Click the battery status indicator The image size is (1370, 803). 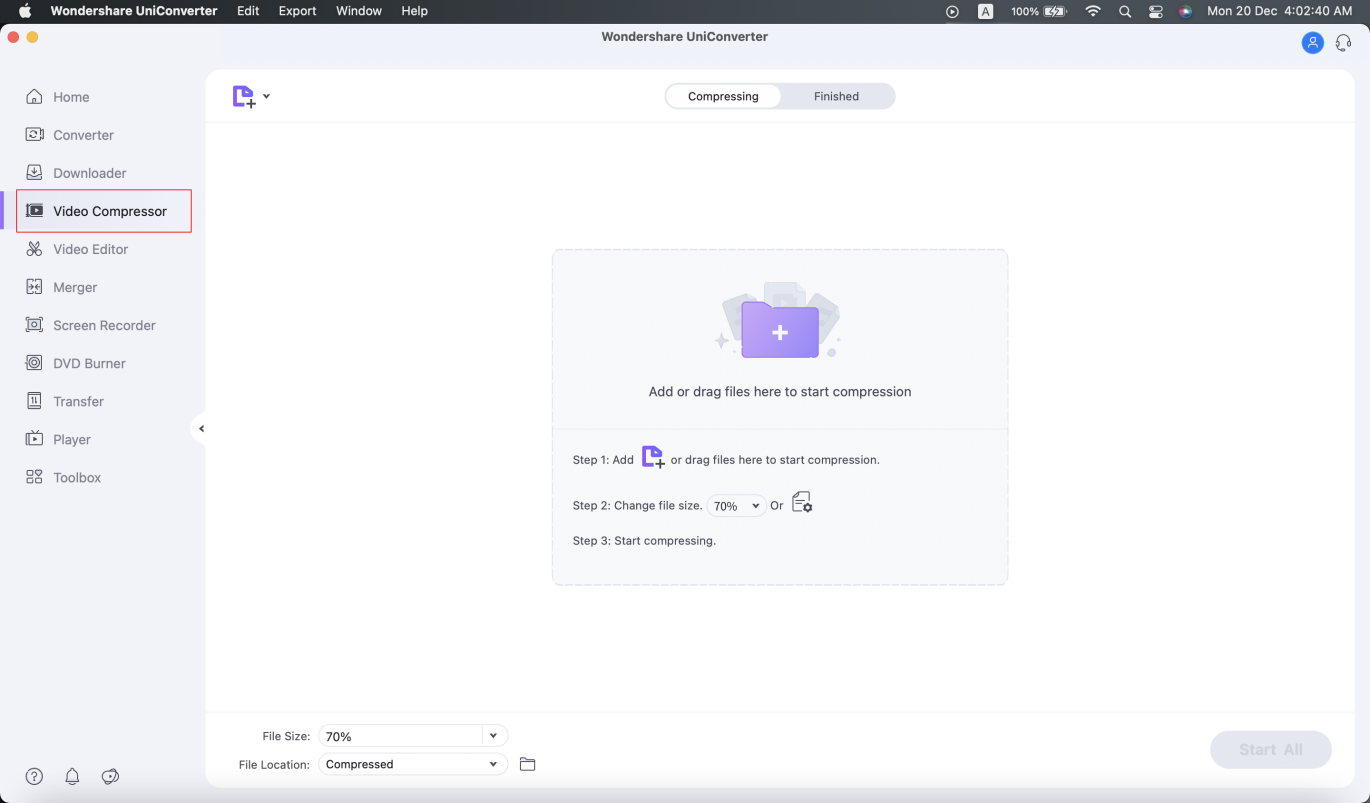click(x=1038, y=11)
